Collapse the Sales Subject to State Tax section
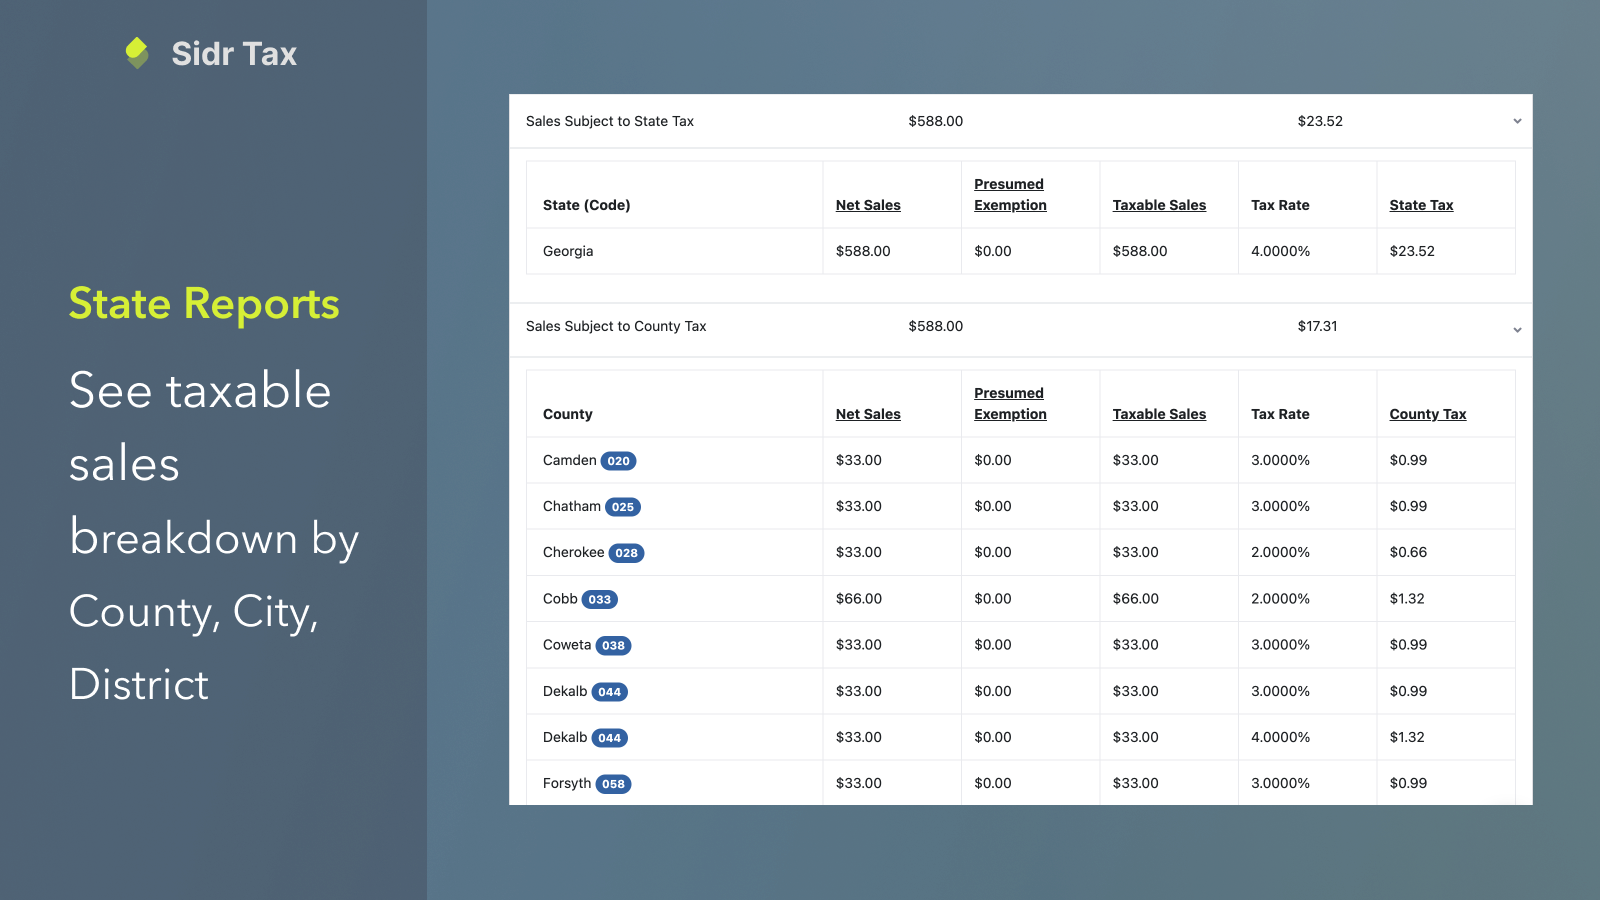The height and width of the screenshot is (900, 1600). [1517, 121]
